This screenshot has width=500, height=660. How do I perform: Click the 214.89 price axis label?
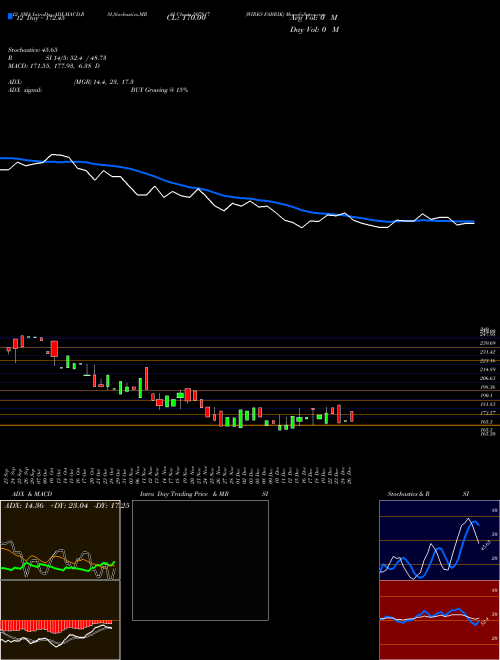488,369
